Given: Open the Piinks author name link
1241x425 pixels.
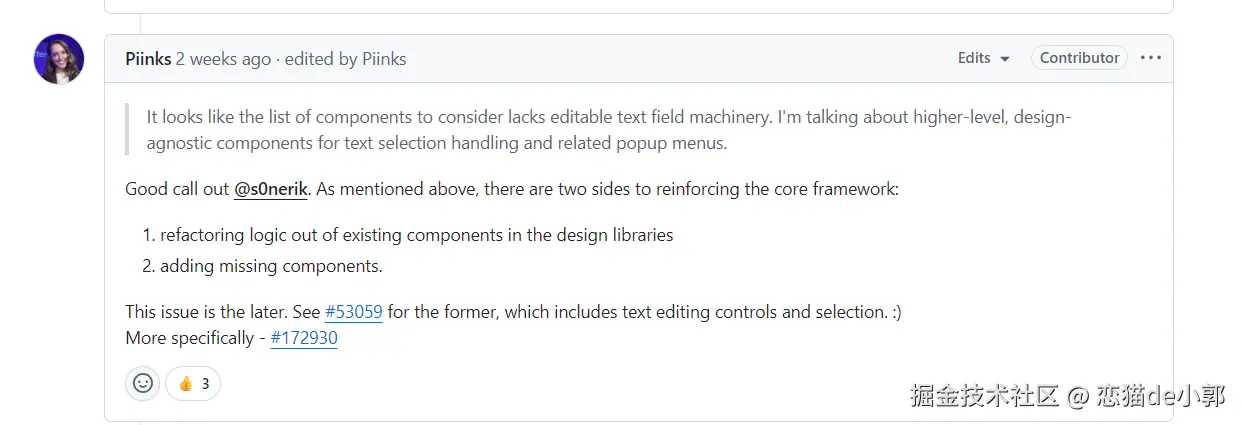Looking at the screenshot, I should pos(148,59).
